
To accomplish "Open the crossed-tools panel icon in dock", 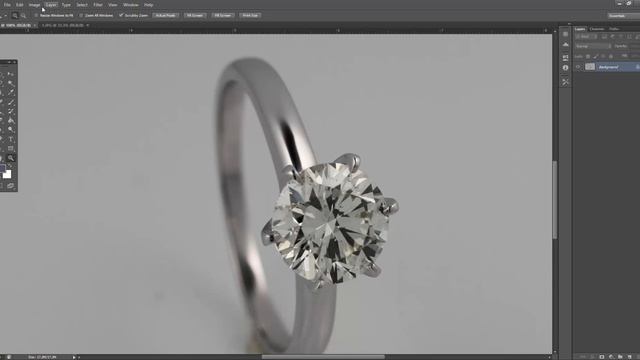I will pyautogui.click(x=565, y=82).
